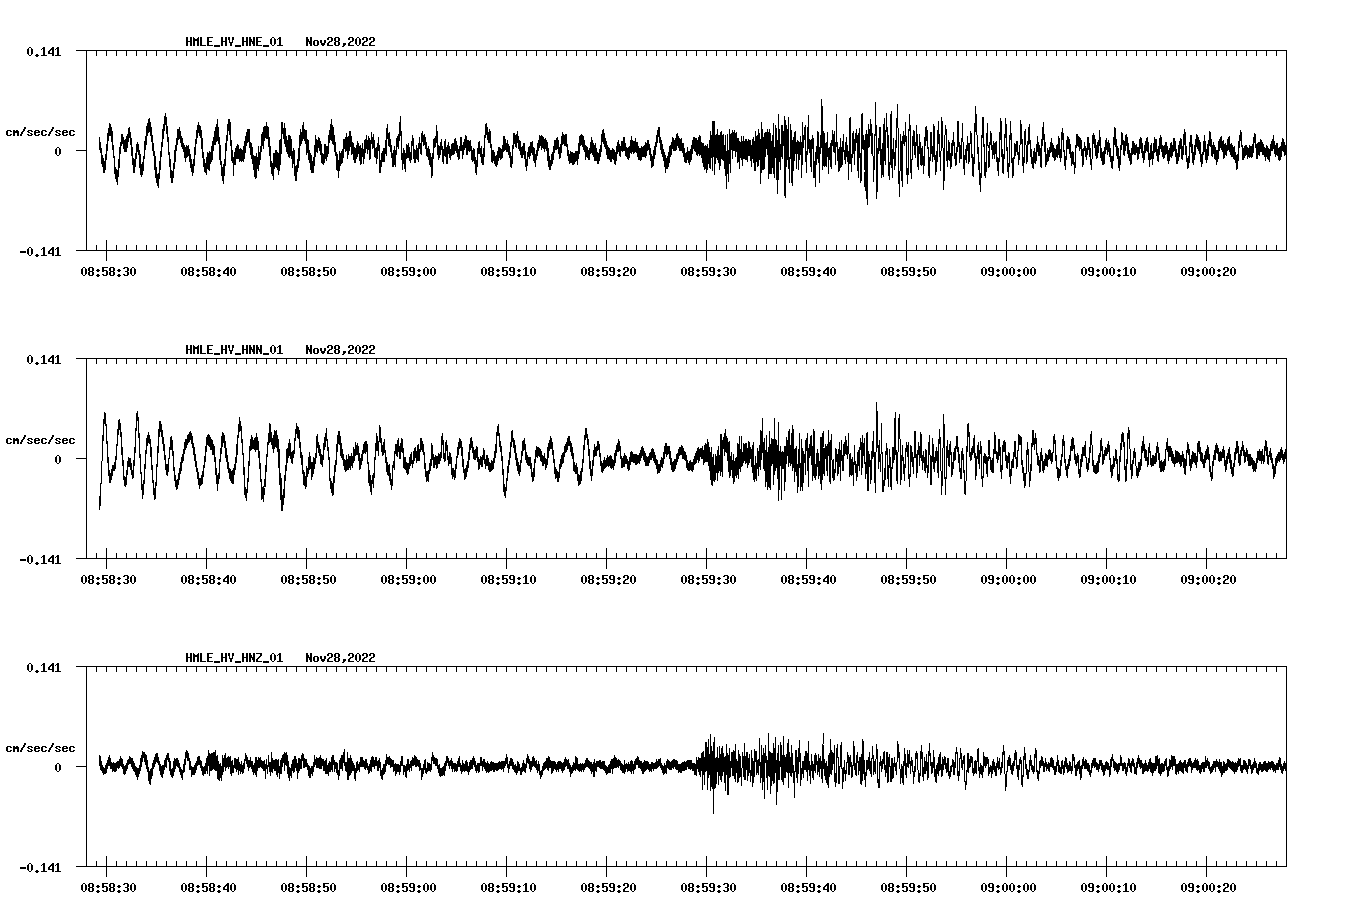This screenshot has height=924, width=1358.
Task: Click the -0.141 lower limit on HNE axis
Action: tap(40, 251)
